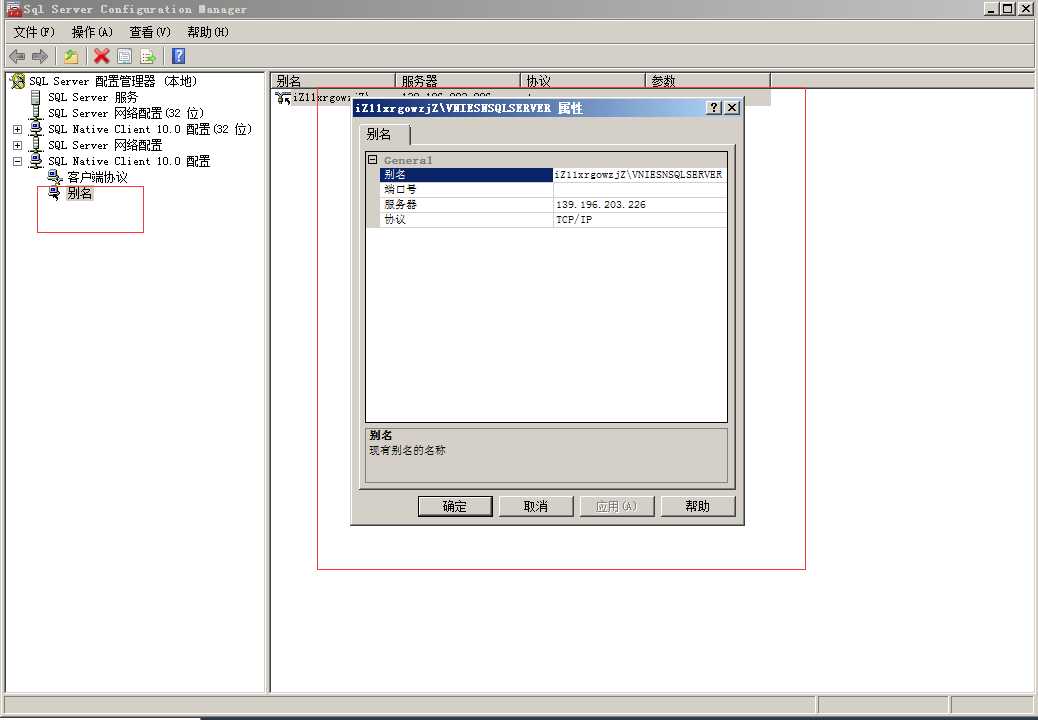Minimize the Configuration Manager window
The width and height of the screenshot is (1038, 720).
pyautogui.click(x=992, y=9)
